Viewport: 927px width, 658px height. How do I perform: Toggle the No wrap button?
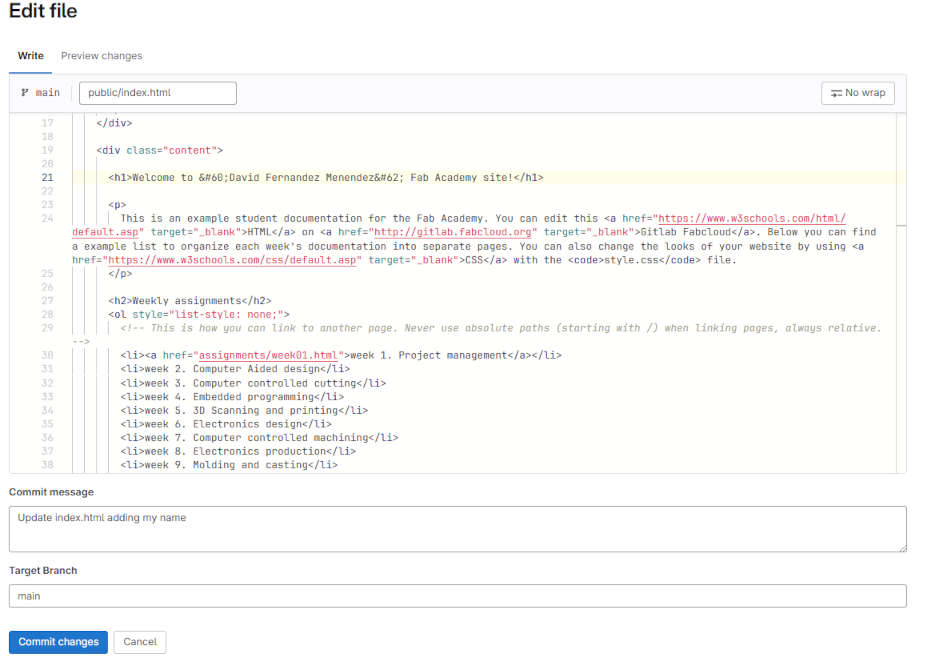(857, 93)
